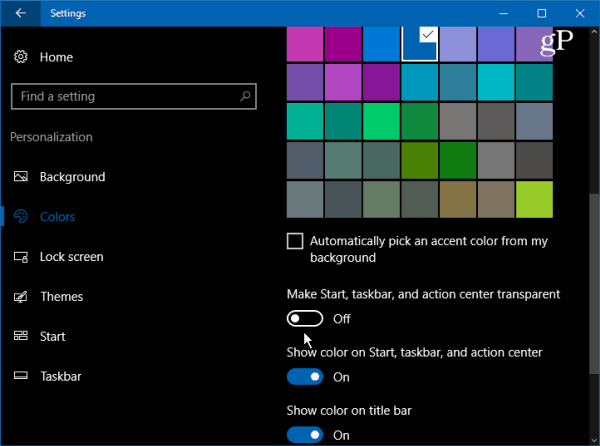This screenshot has width=600, height=446.
Task: Maximize the Settings window
Action: click(541, 13)
